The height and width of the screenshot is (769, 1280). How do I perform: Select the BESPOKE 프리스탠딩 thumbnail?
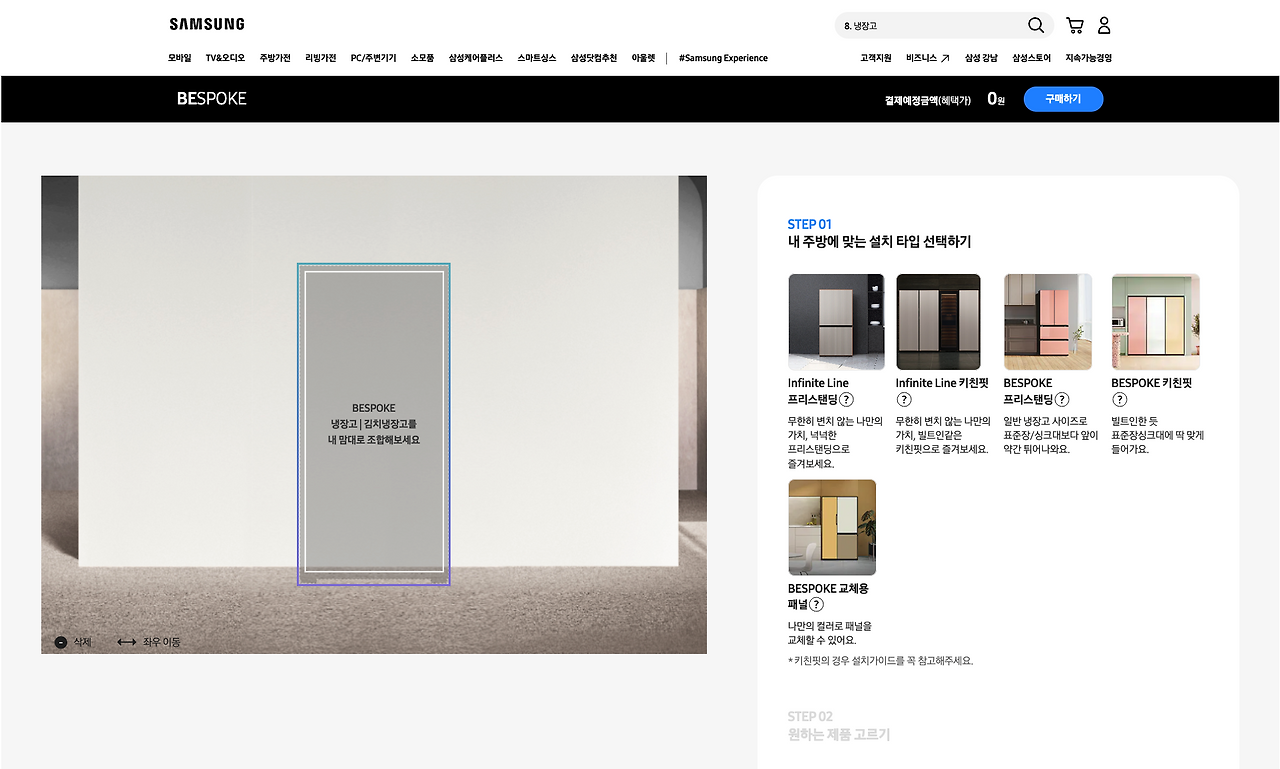pyautogui.click(x=1048, y=322)
